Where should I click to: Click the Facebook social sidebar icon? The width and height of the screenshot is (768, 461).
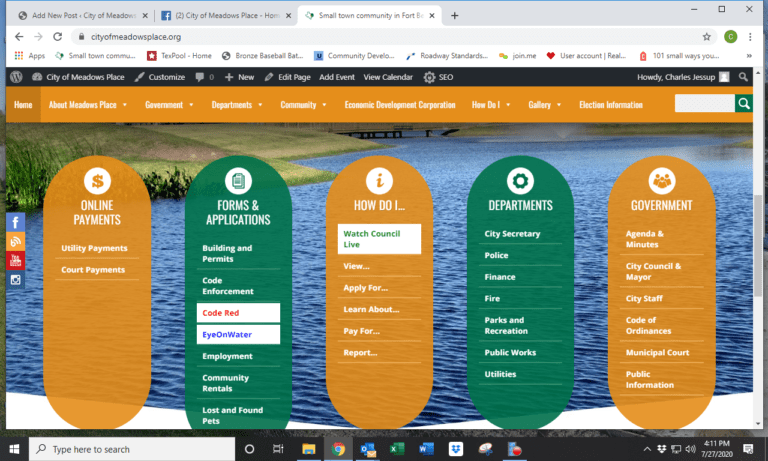click(15, 222)
